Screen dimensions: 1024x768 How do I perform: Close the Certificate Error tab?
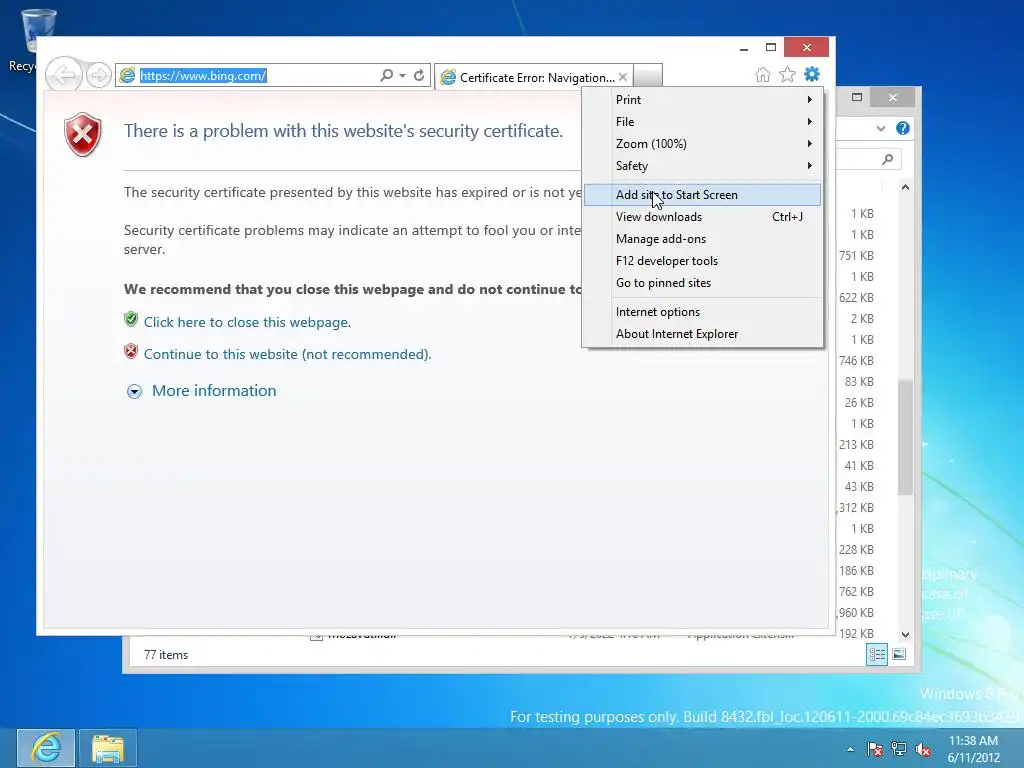click(623, 77)
